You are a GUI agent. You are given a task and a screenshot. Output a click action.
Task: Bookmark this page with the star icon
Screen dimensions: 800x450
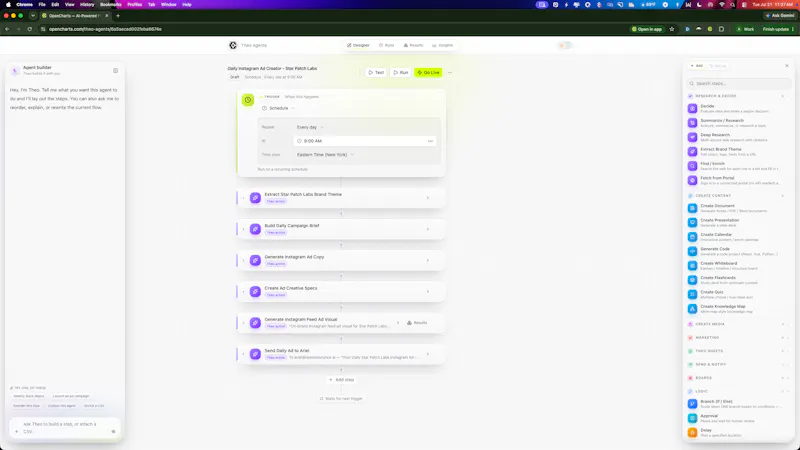click(672, 29)
